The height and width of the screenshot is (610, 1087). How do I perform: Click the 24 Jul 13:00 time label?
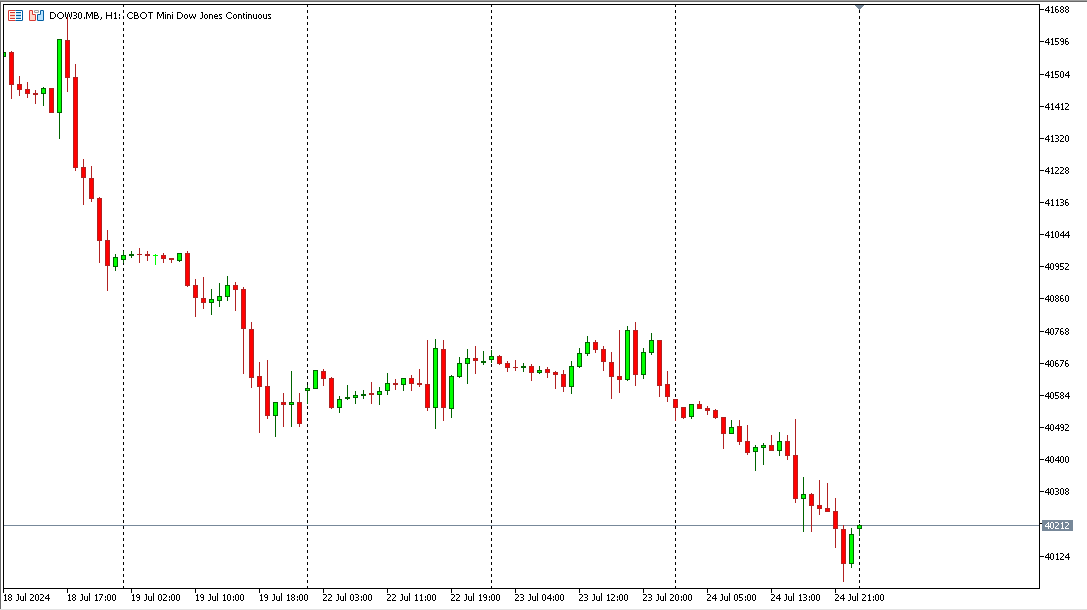795,598
